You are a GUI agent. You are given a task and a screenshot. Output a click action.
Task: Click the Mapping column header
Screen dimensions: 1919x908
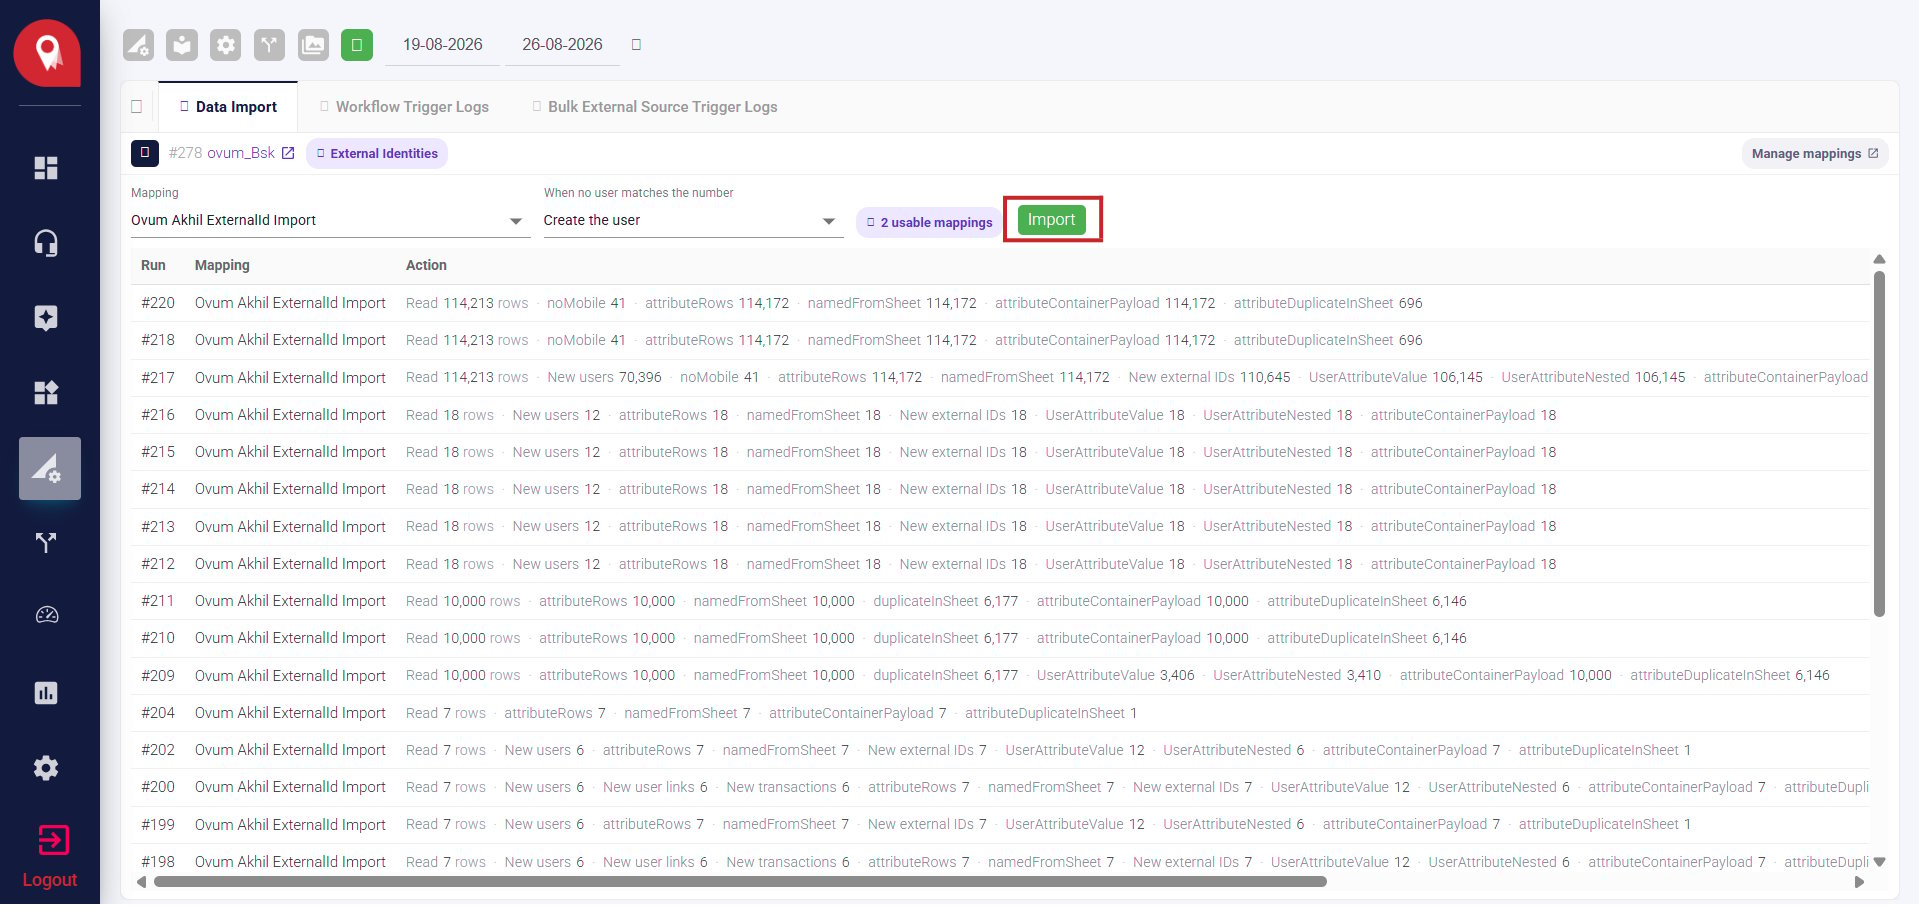[x=222, y=265]
